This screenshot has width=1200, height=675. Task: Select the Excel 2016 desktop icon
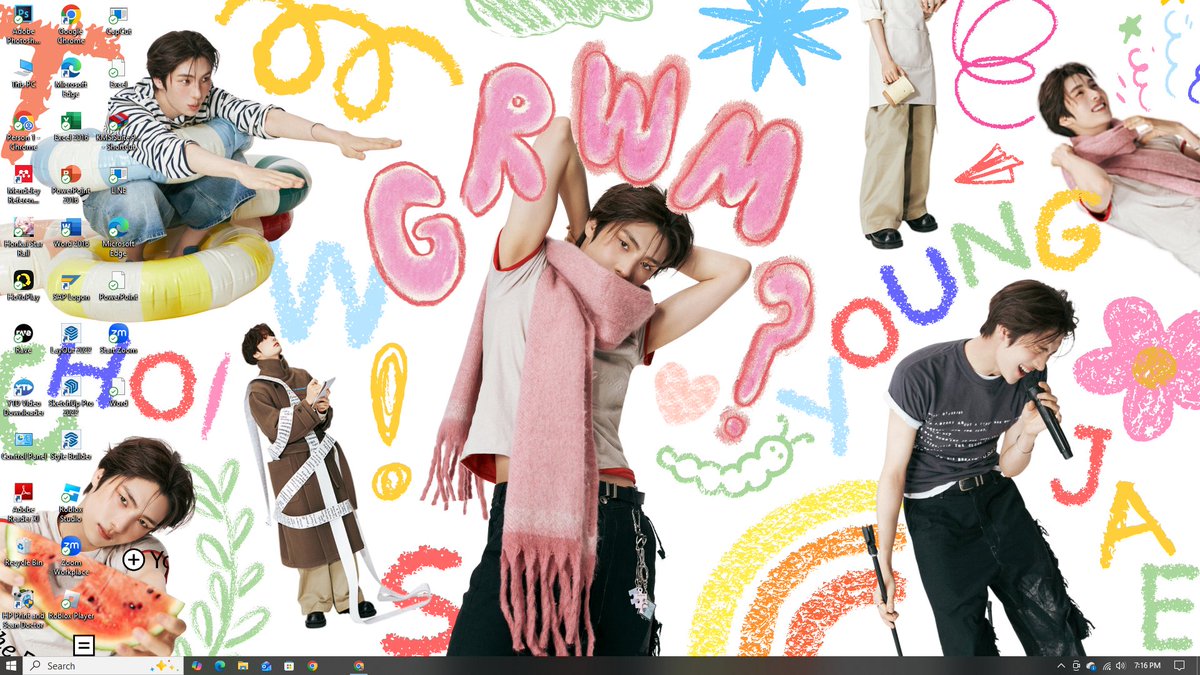tap(70, 128)
